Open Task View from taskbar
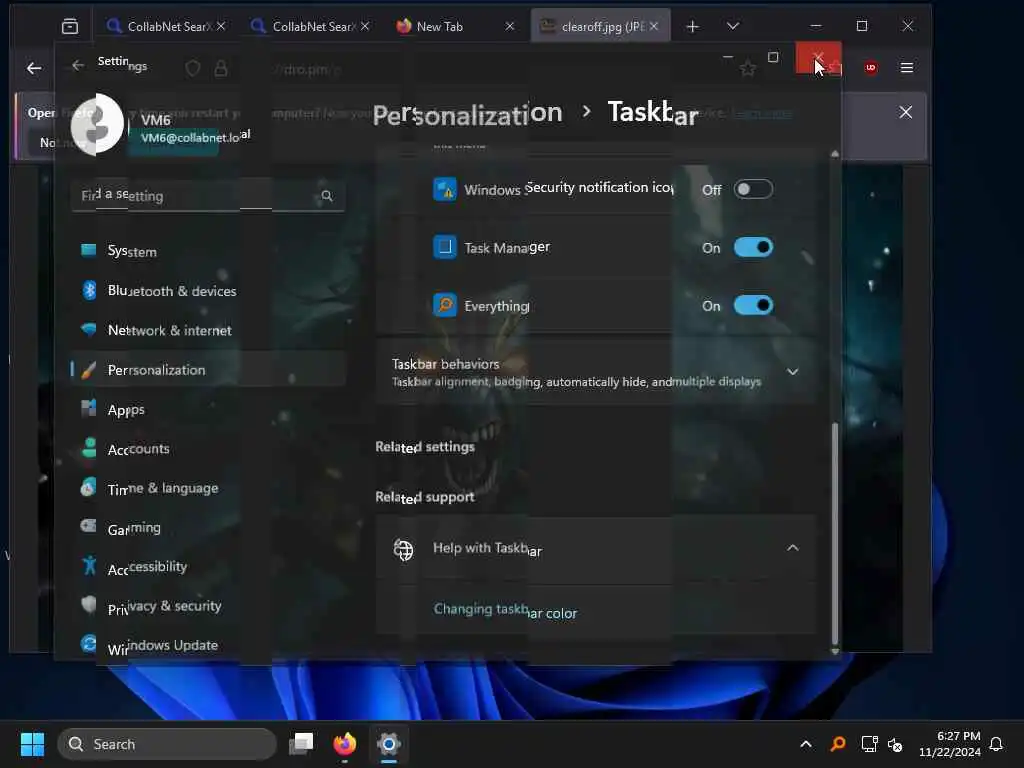The width and height of the screenshot is (1024, 768). point(301,743)
